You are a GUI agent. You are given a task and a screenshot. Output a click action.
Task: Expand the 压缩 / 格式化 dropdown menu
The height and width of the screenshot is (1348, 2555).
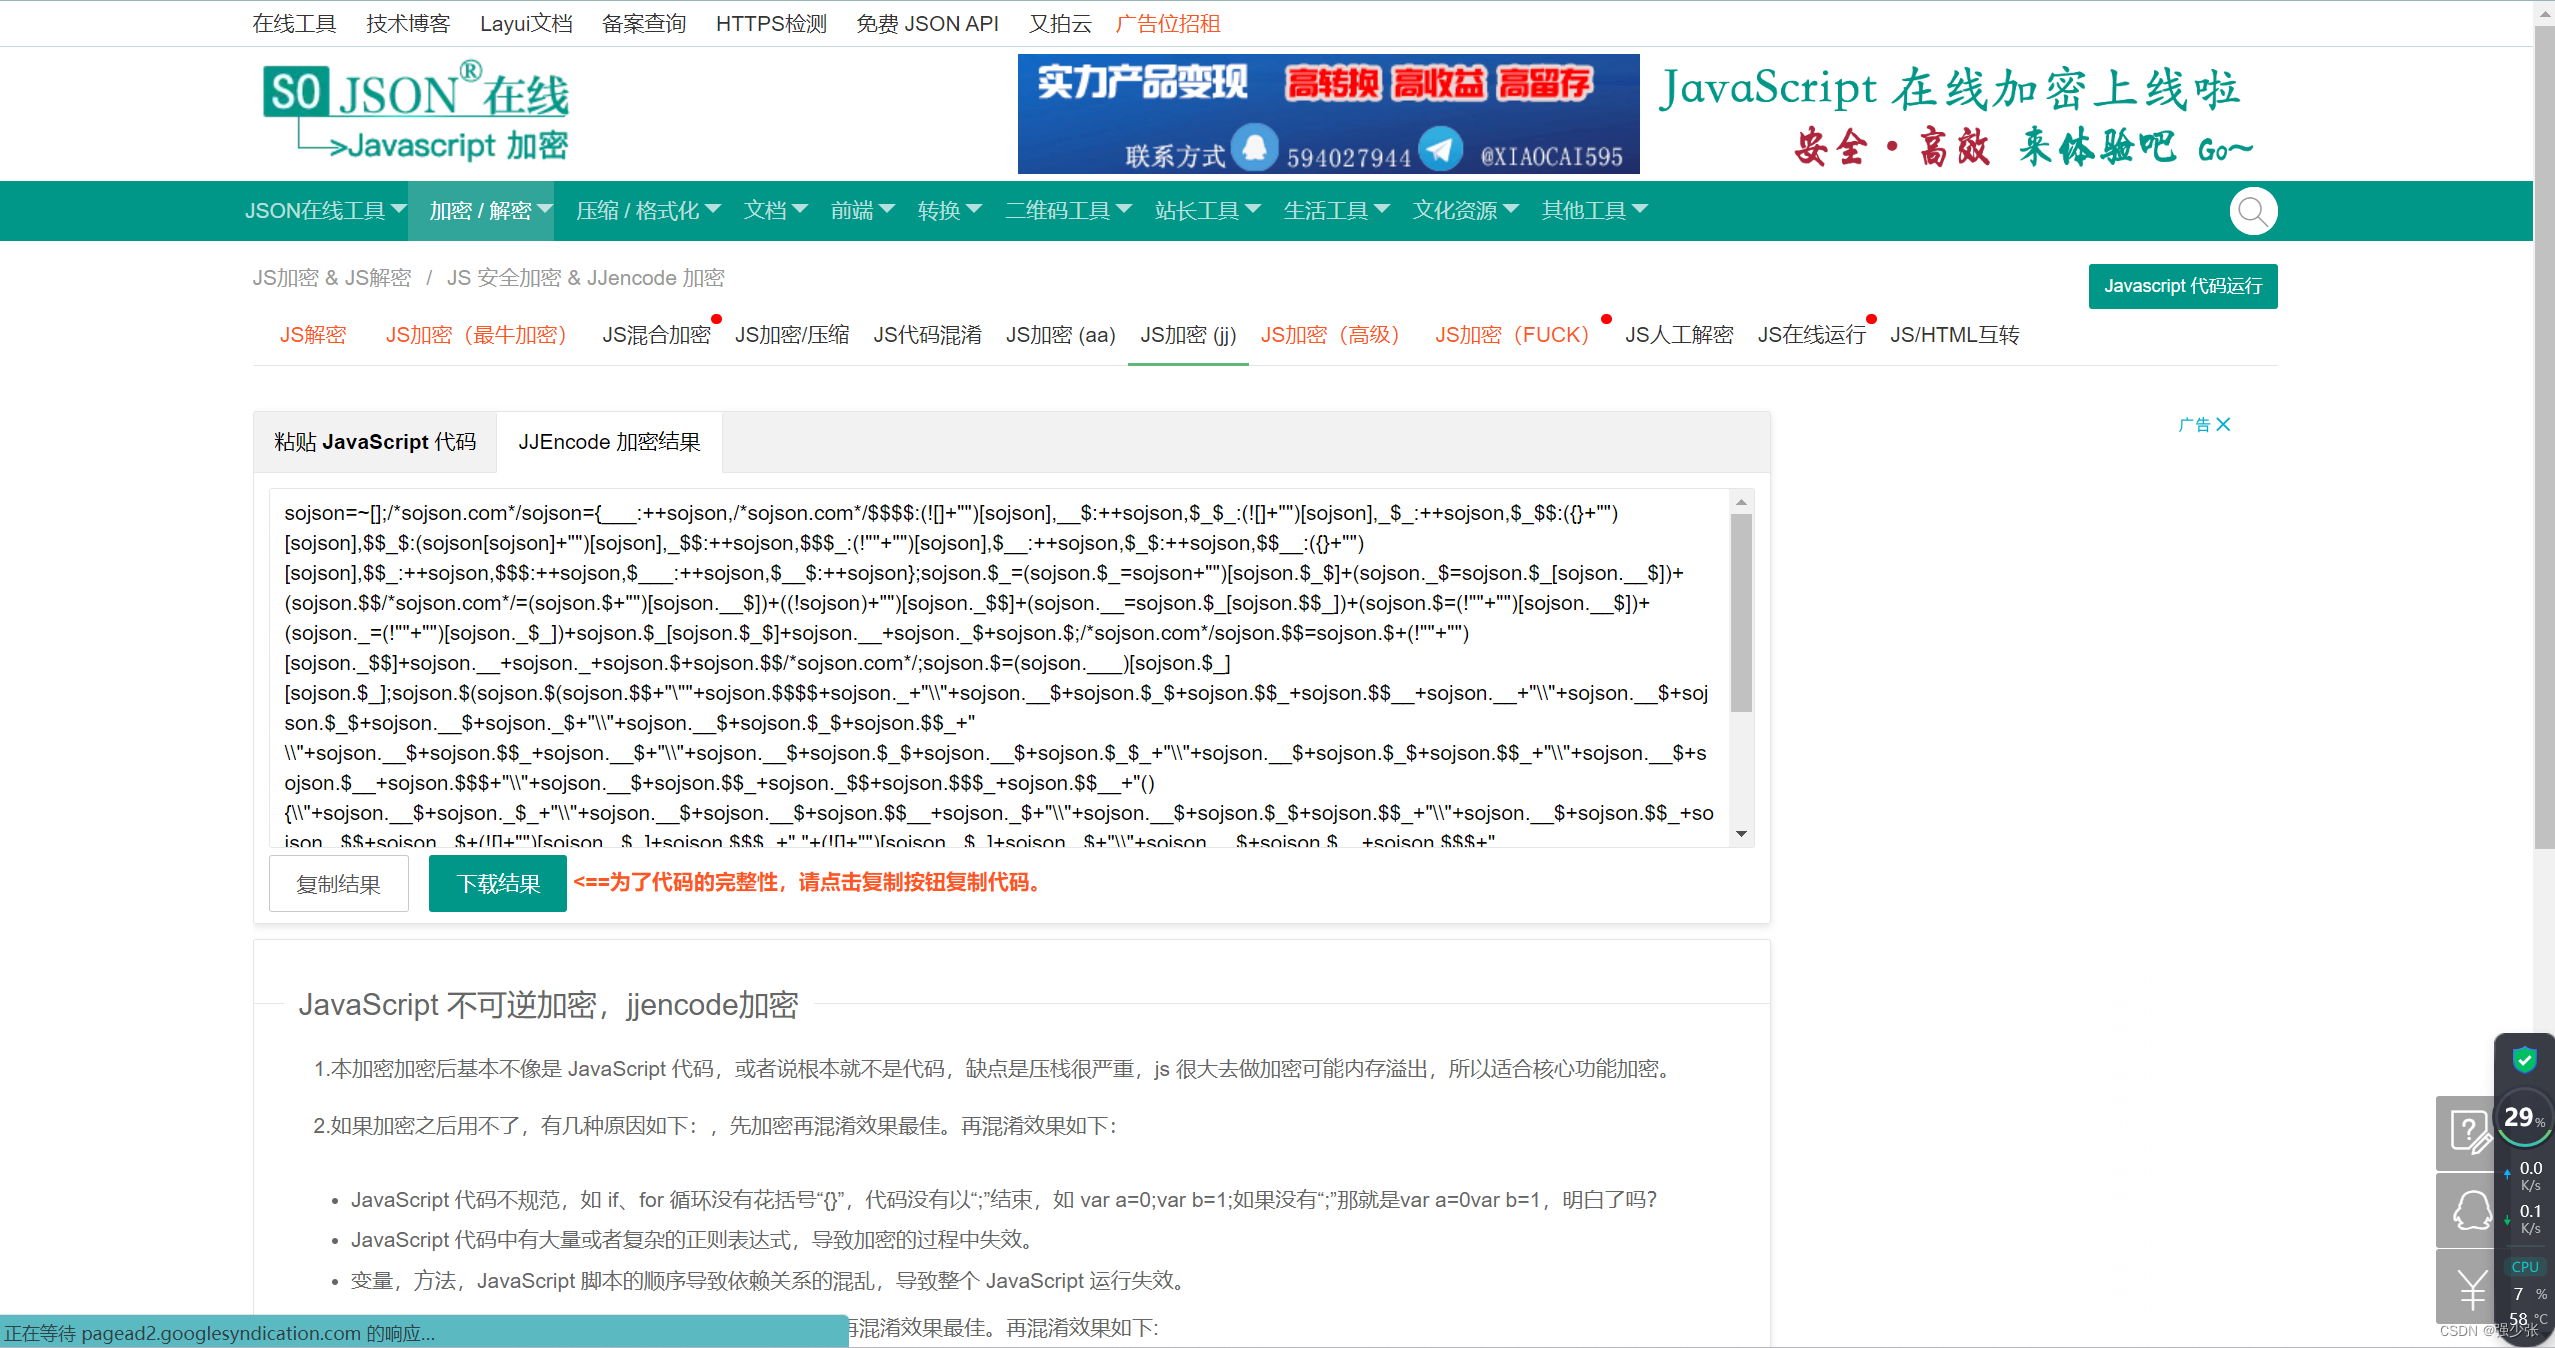tap(647, 211)
